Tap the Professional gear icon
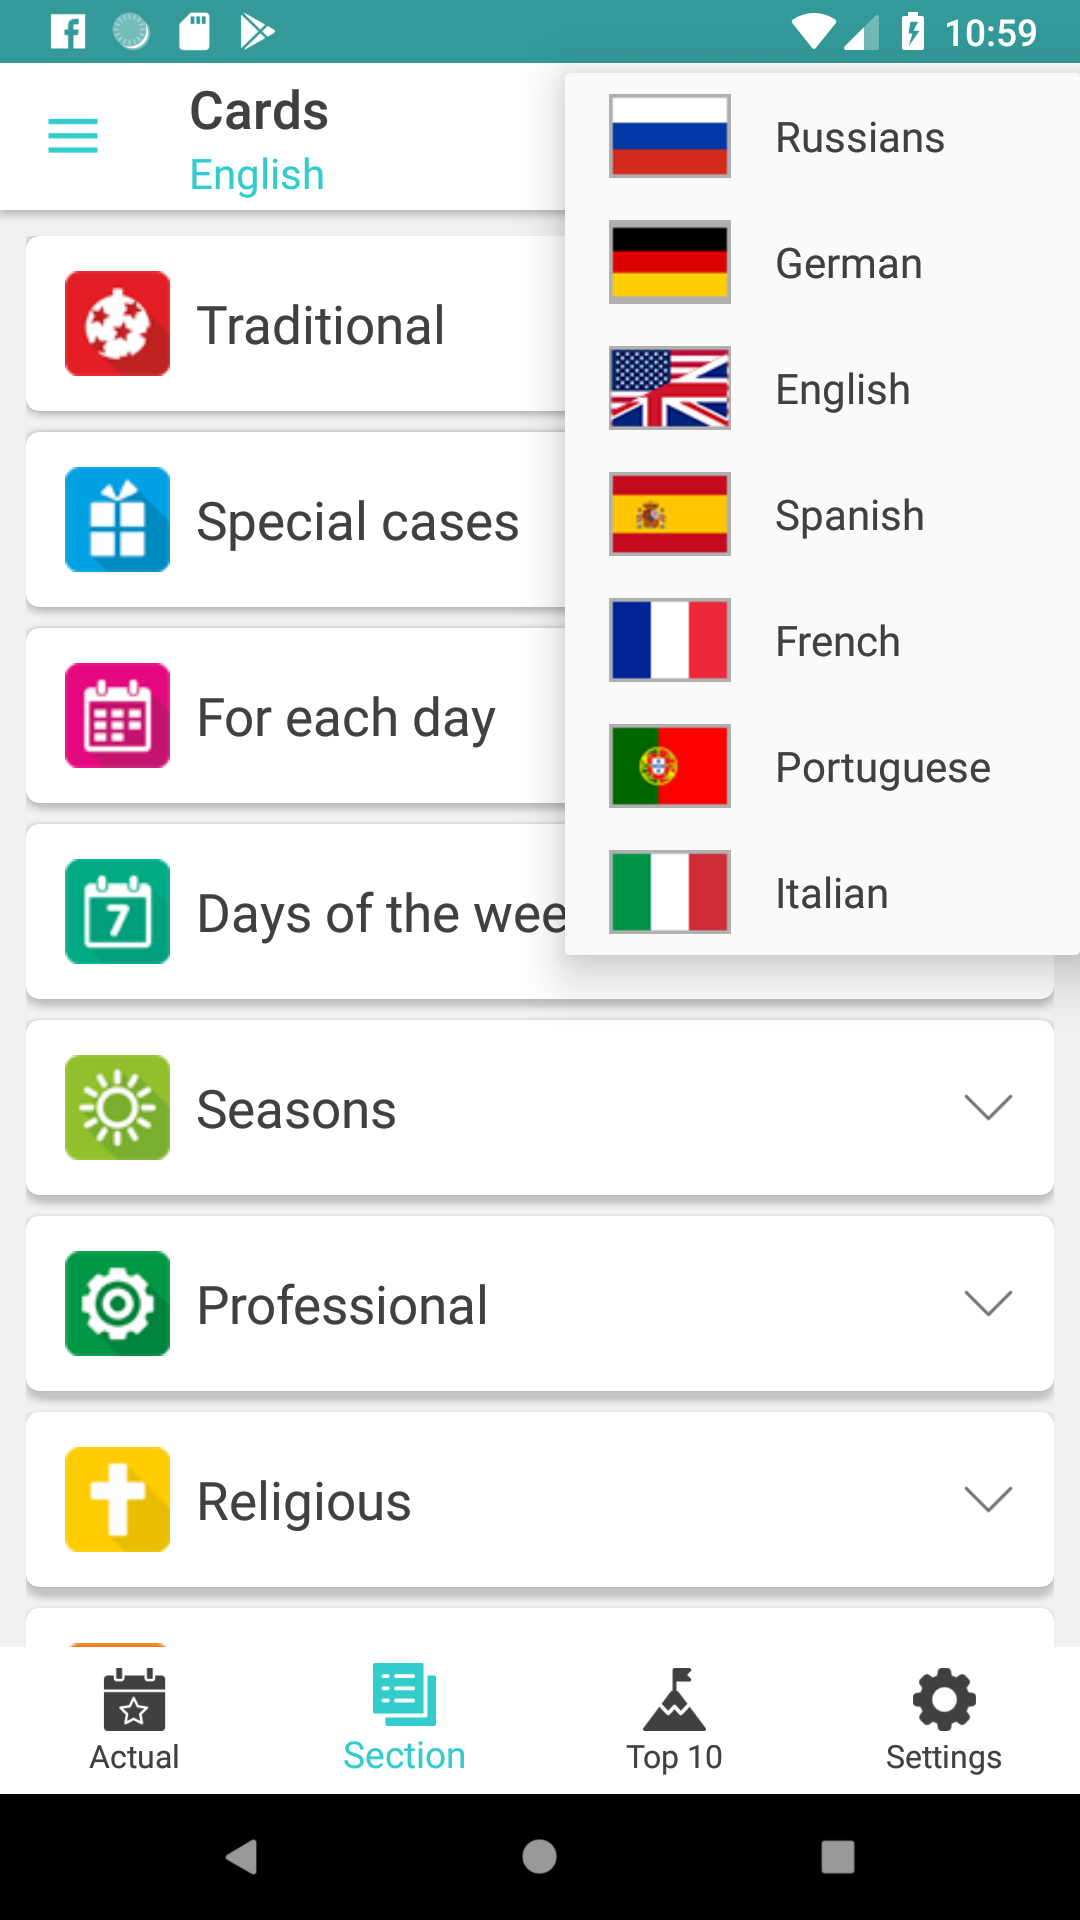The image size is (1080, 1920). click(x=117, y=1304)
